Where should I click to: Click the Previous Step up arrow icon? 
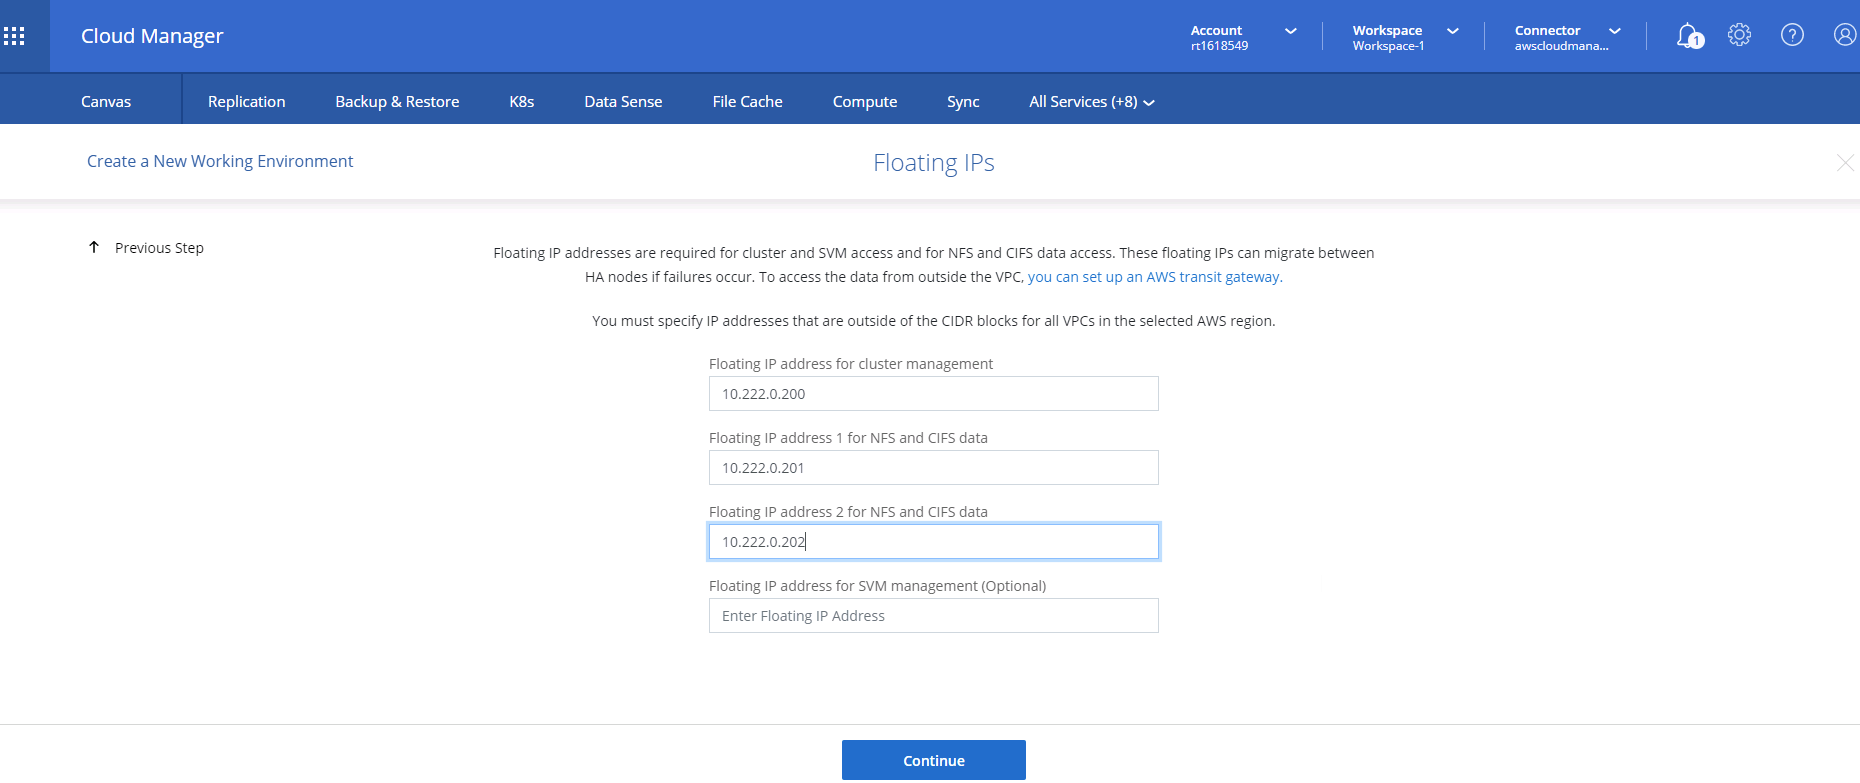coord(94,247)
